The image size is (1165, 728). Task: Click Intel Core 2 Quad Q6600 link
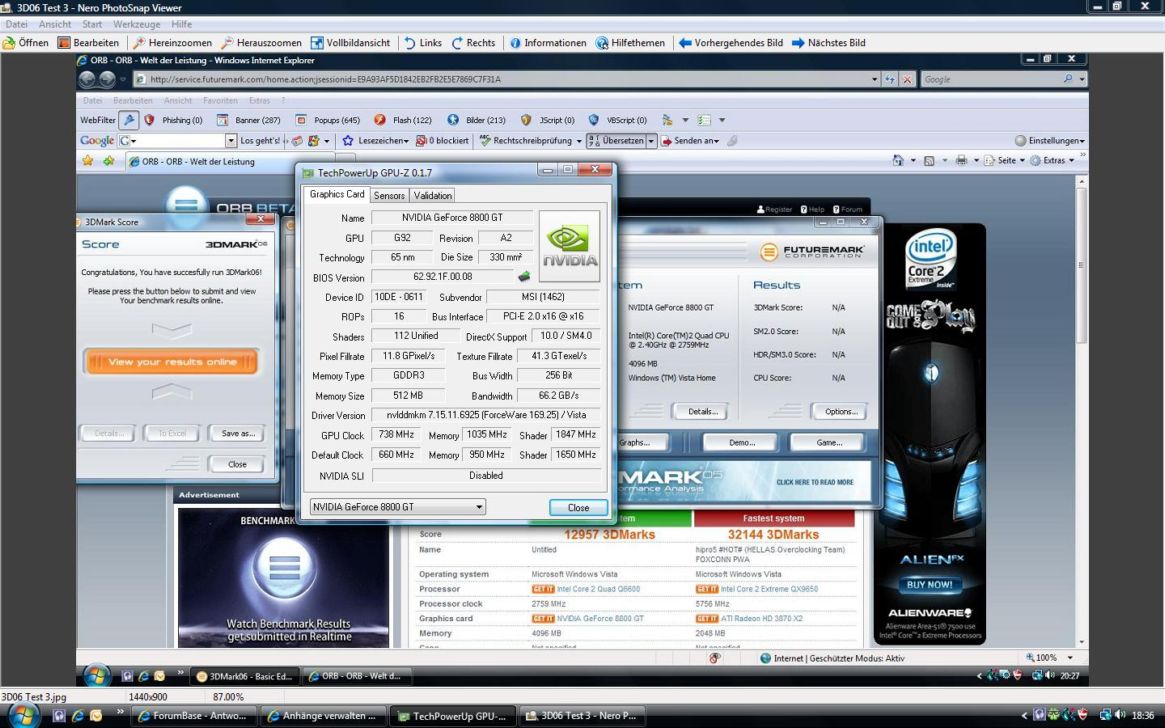click(x=598, y=589)
